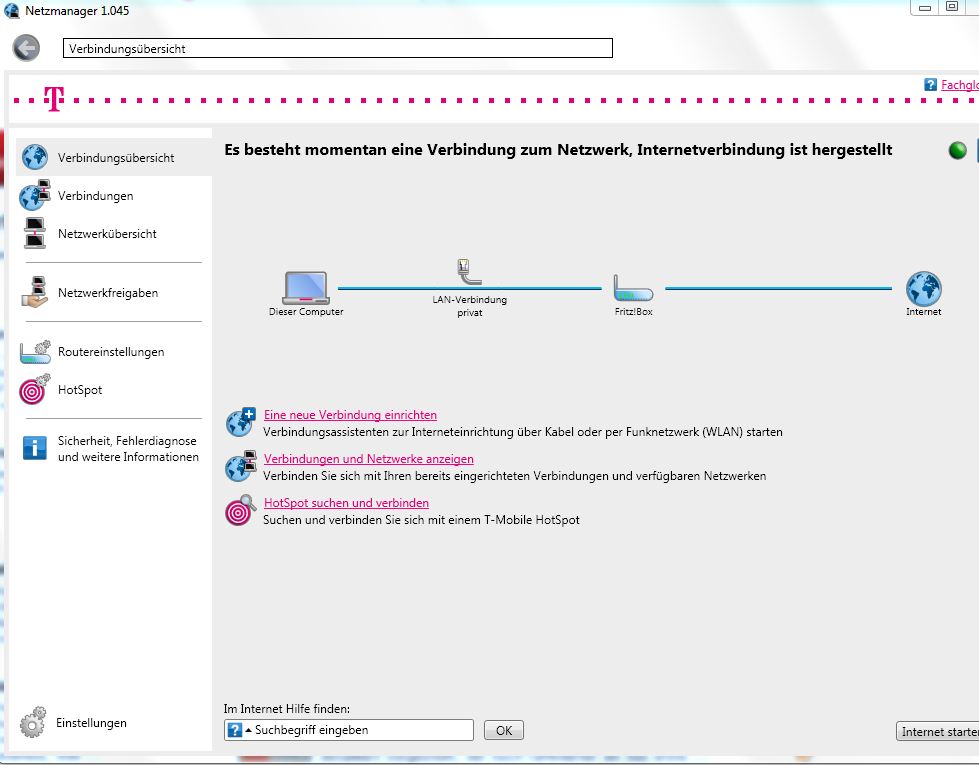Click the 'Dieser Computer' label
The height and width of the screenshot is (765, 979).
click(306, 312)
